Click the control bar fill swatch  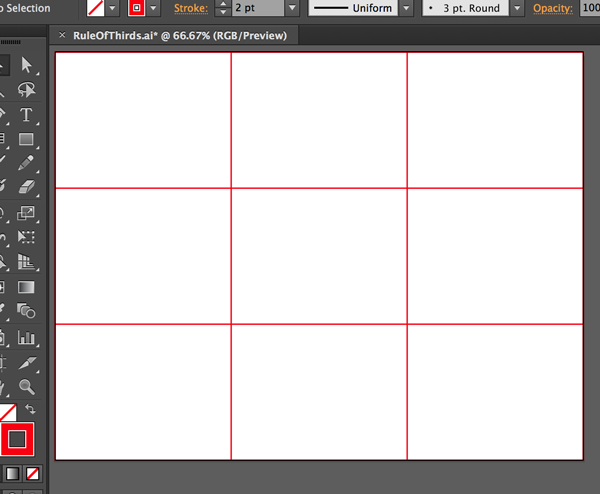pyautogui.click(x=96, y=8)
